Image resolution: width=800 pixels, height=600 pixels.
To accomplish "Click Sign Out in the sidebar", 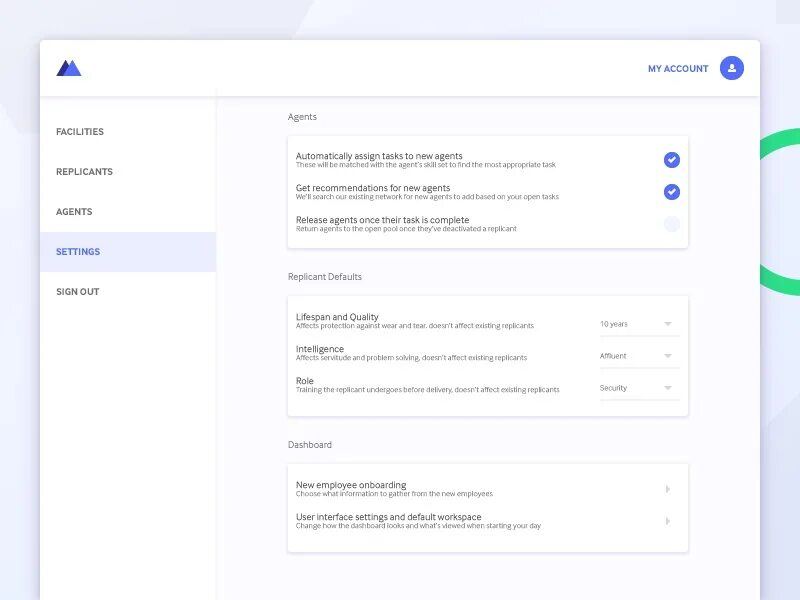I will (78, 292).
